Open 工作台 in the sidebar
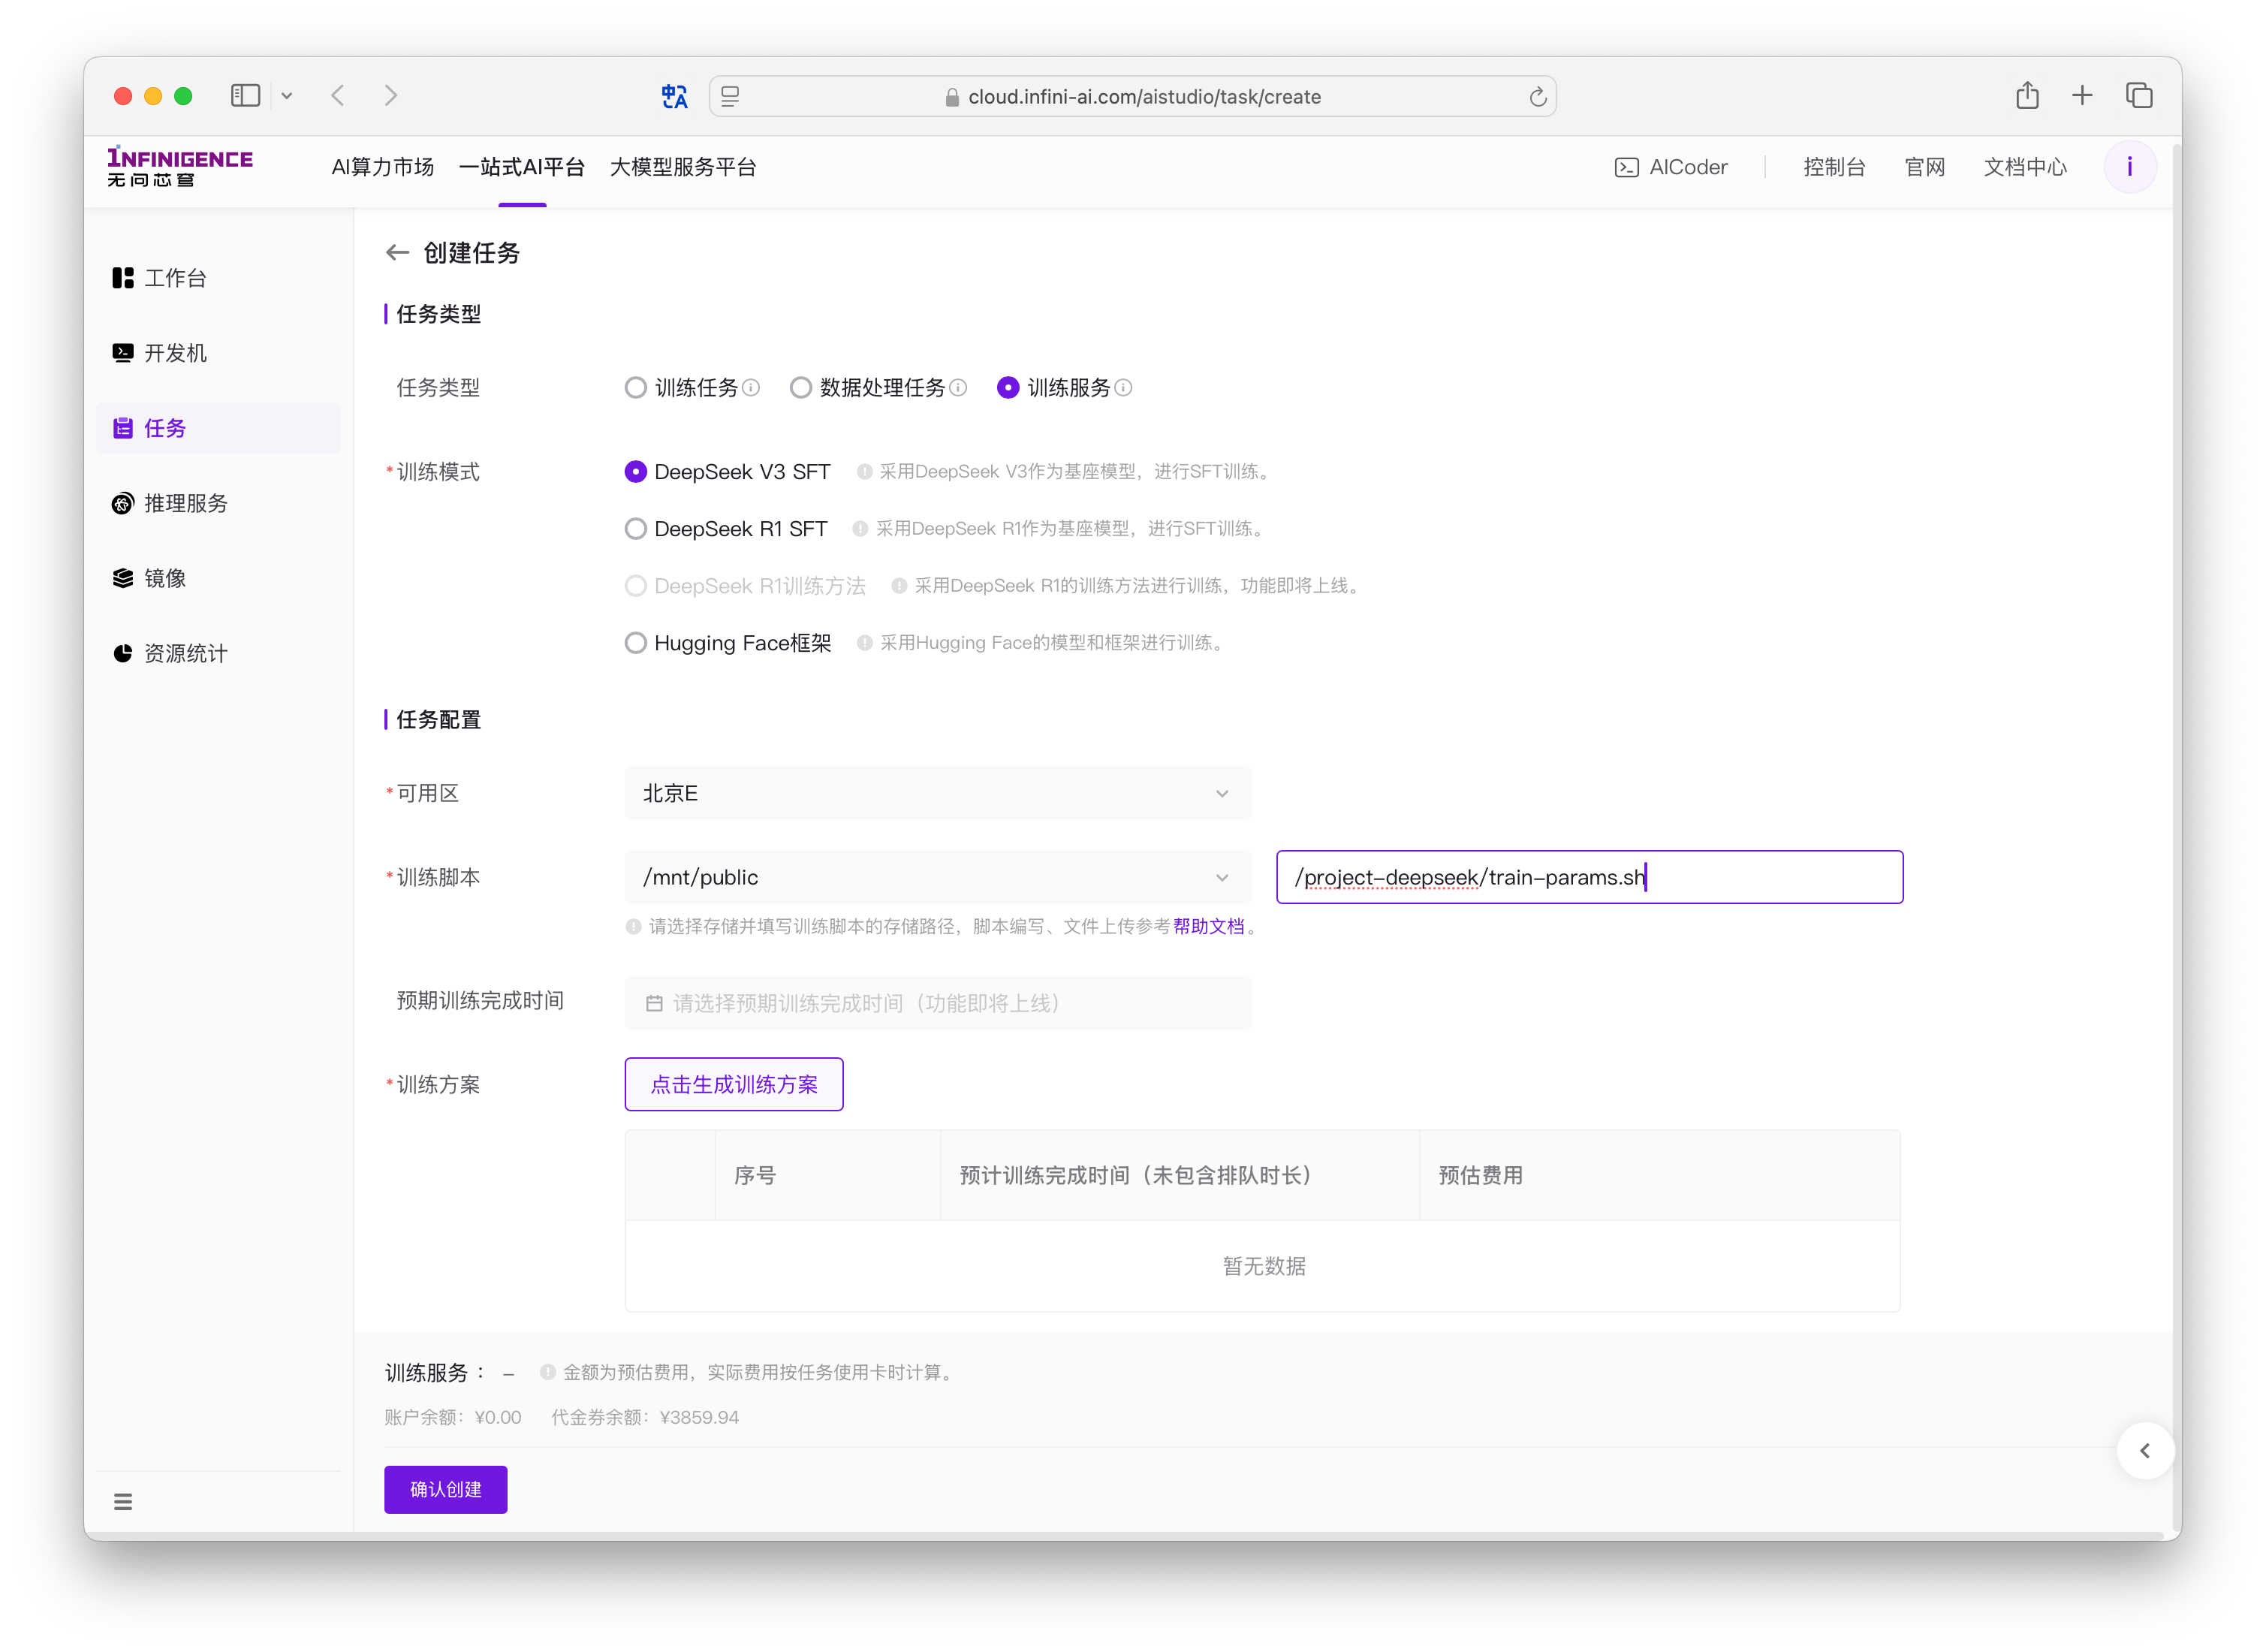The height and width of the screenshot is (1652, 2266). 219,278
